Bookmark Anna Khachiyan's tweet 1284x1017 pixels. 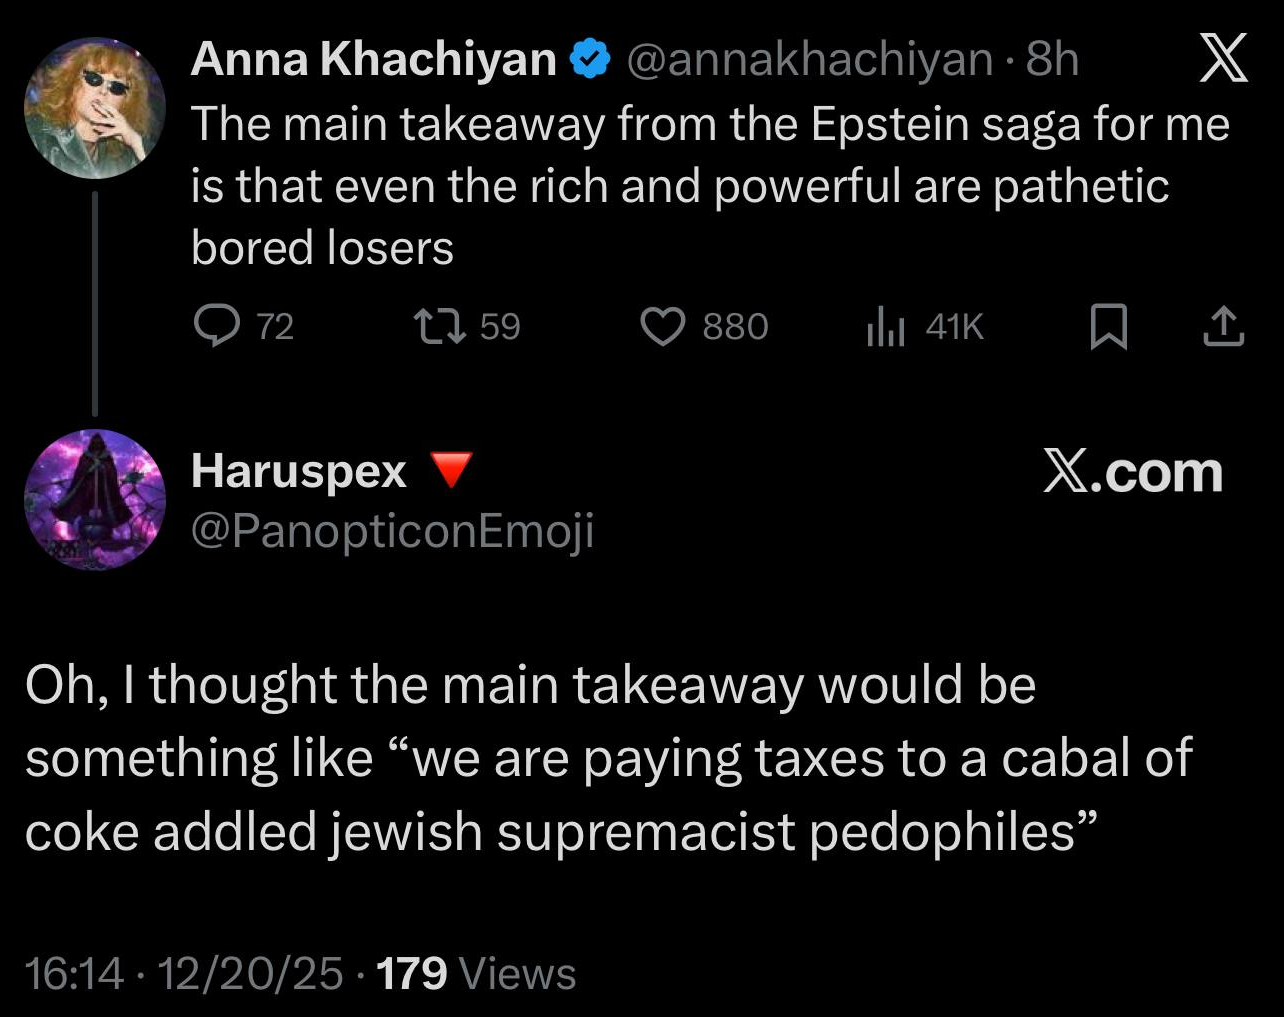click(x=1108, y=327)
